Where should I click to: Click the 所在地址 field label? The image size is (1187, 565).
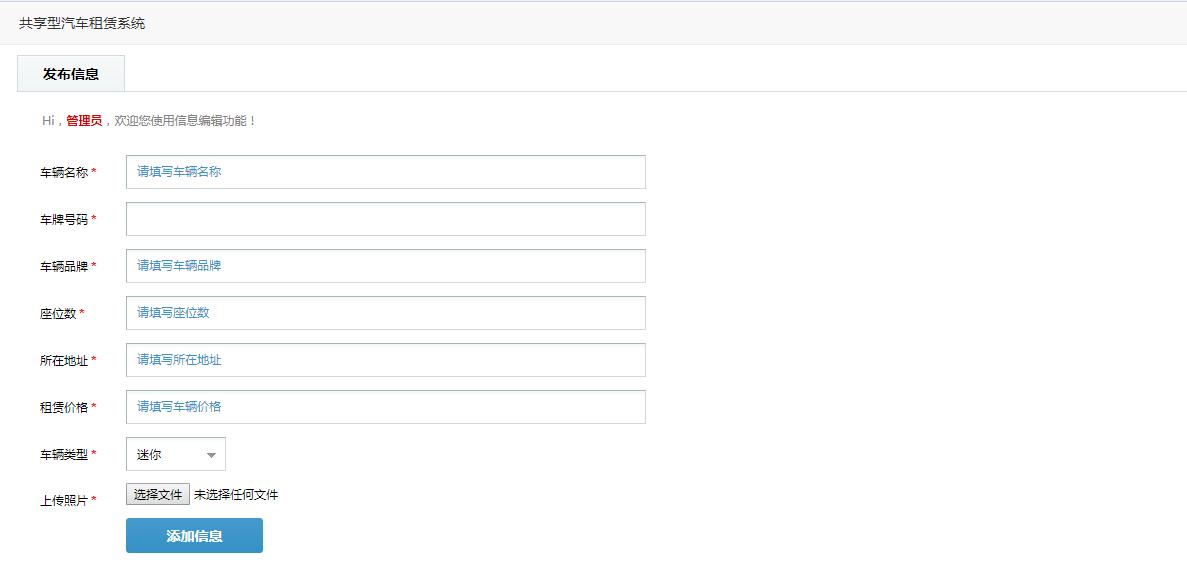(64, 361)
